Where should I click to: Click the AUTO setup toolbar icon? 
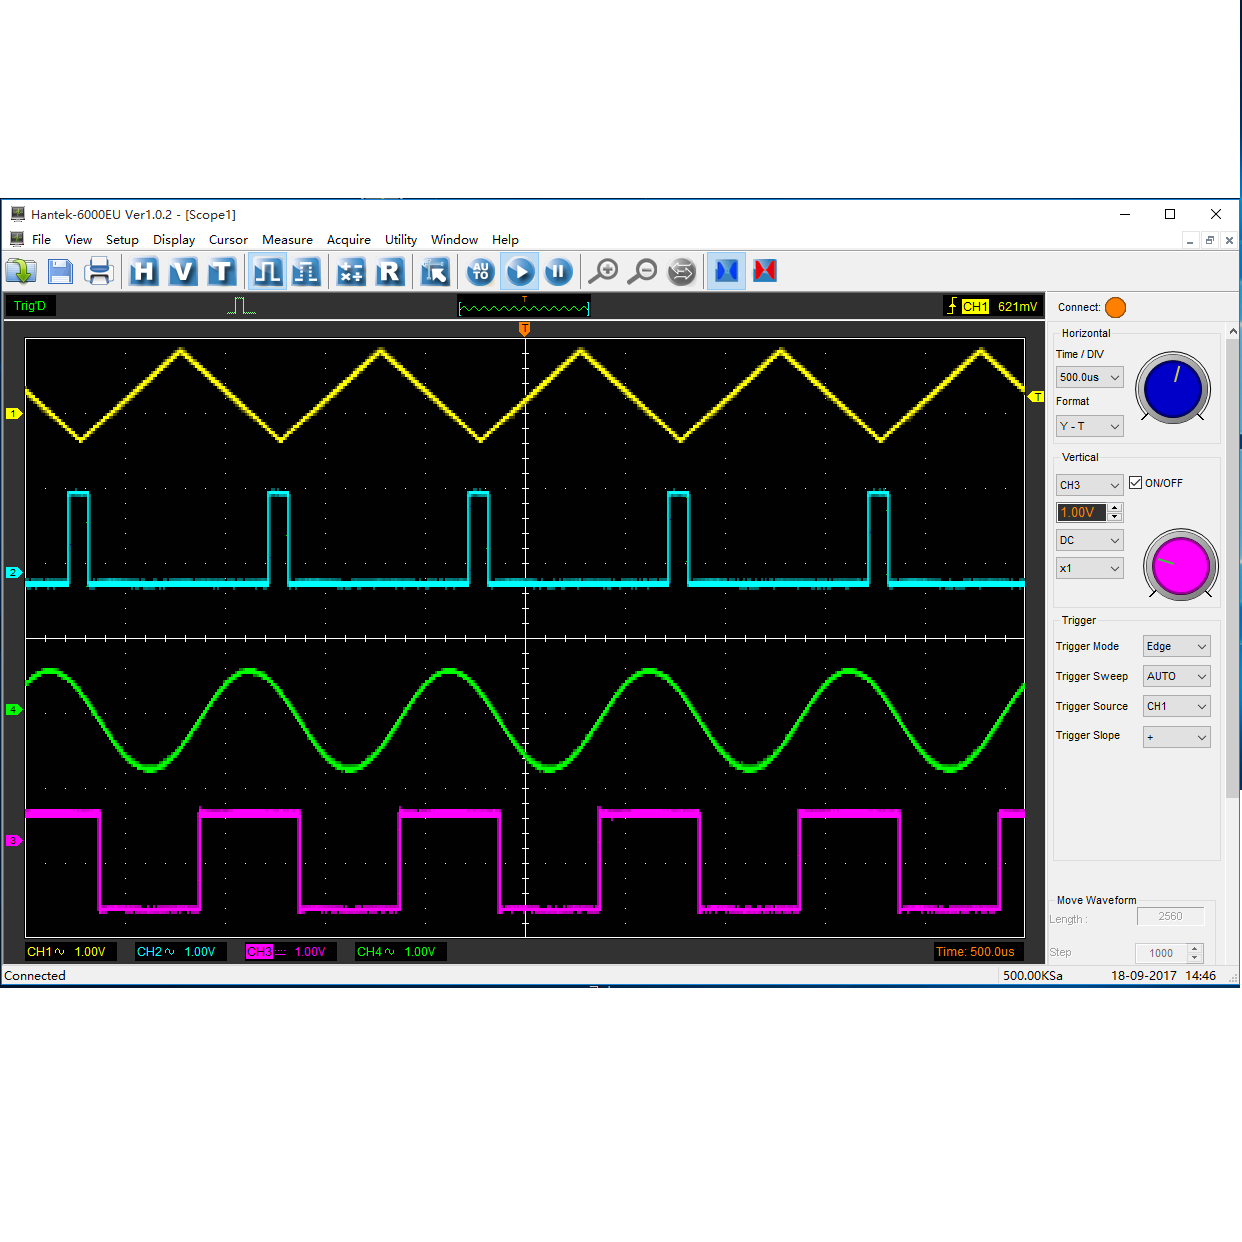click(x=481, y=271)
